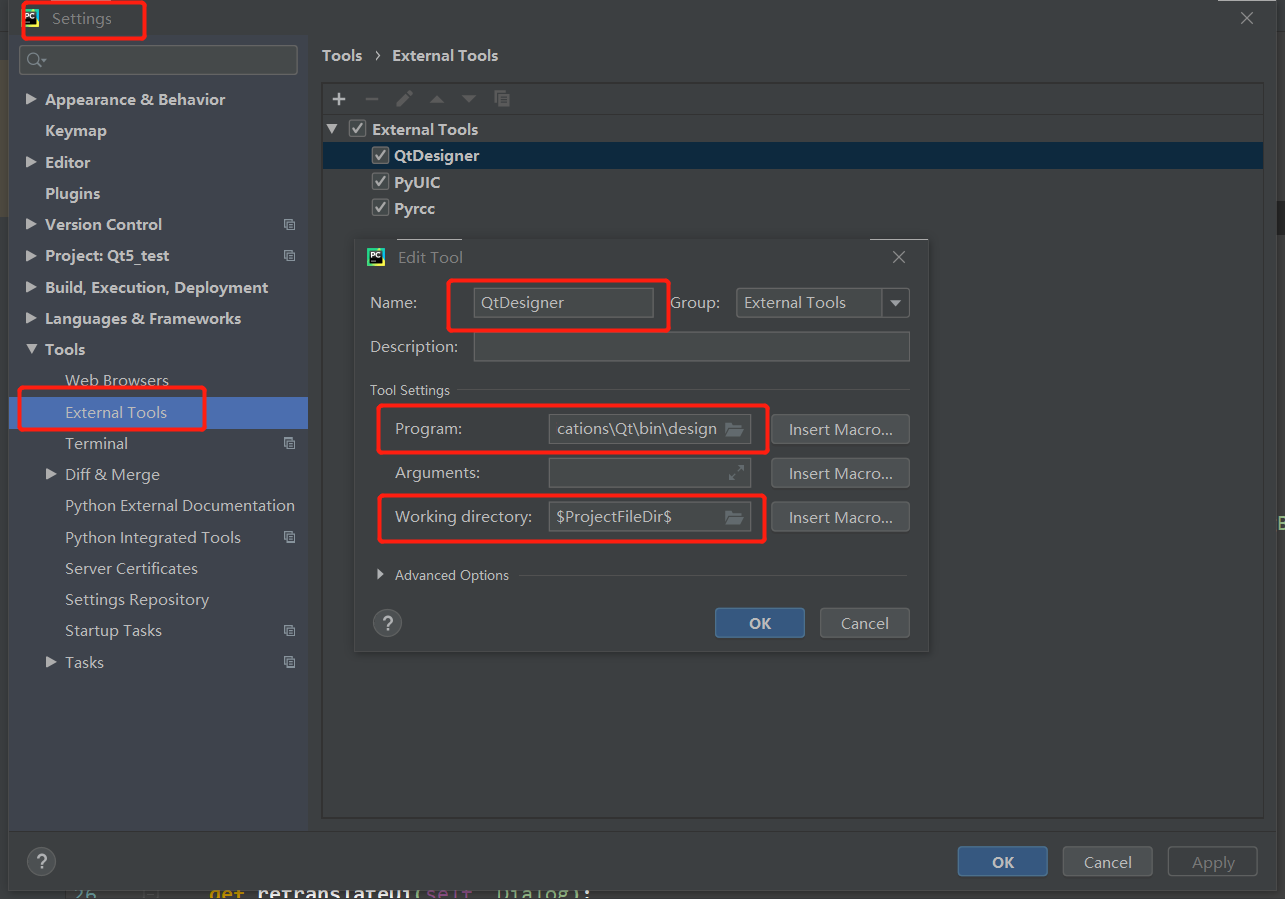Screen dimensions: 1285x899
Task: Toggle the Pyrcc checkbox
Action: pos(380,208)
